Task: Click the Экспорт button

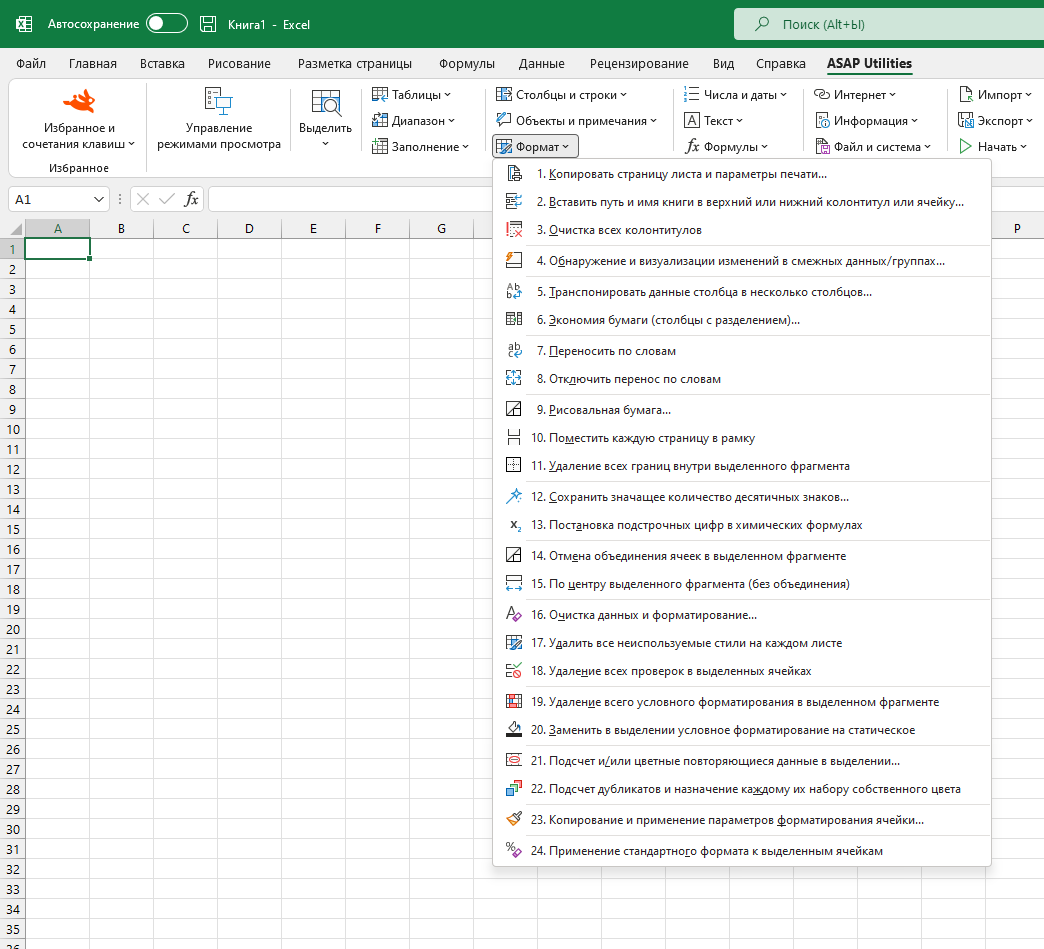Action: 995,121
